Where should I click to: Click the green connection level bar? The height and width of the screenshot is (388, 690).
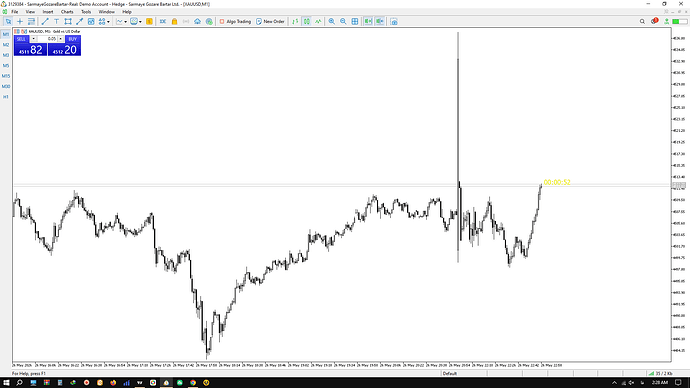click(679, 21)
